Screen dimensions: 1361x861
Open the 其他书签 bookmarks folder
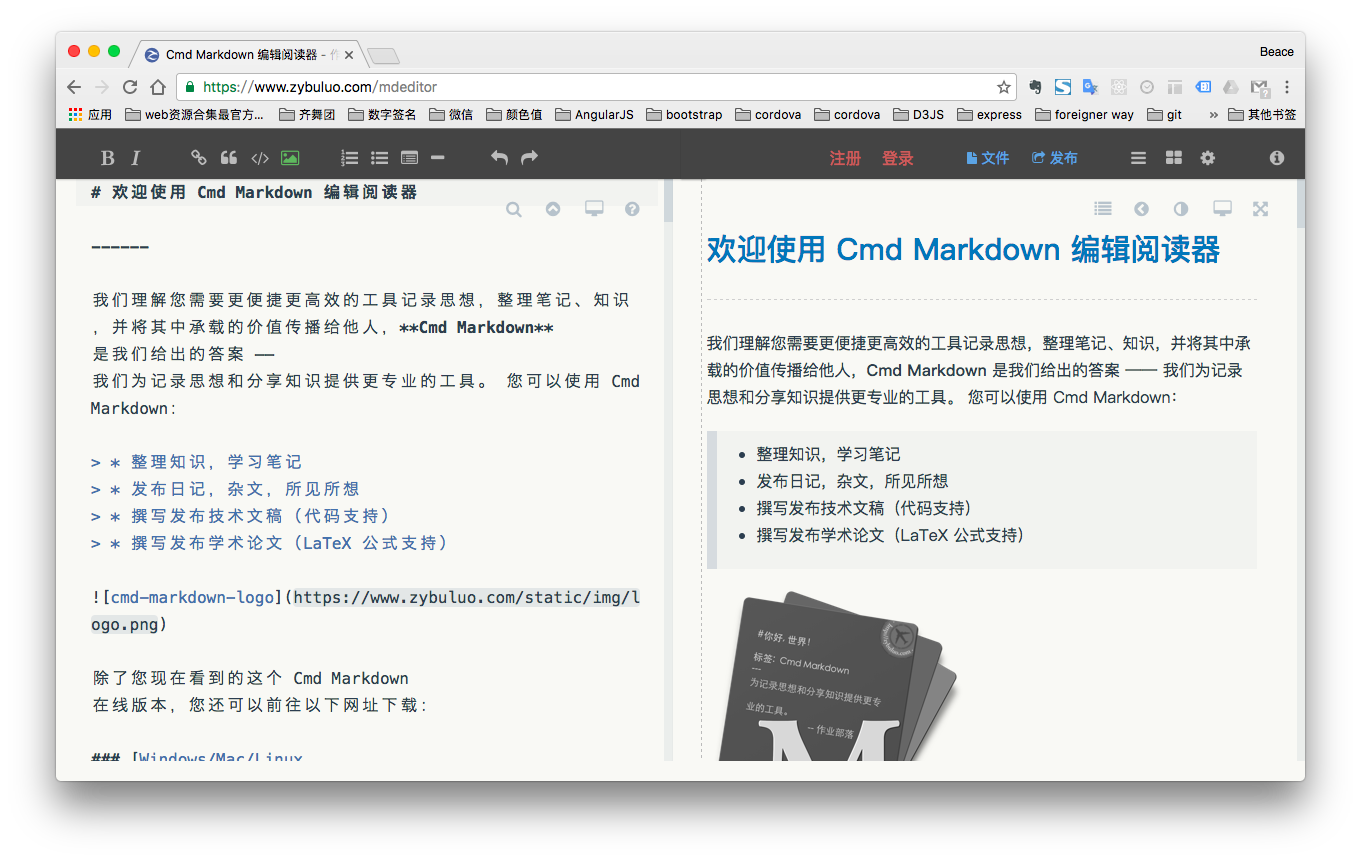click(1262, 114)
